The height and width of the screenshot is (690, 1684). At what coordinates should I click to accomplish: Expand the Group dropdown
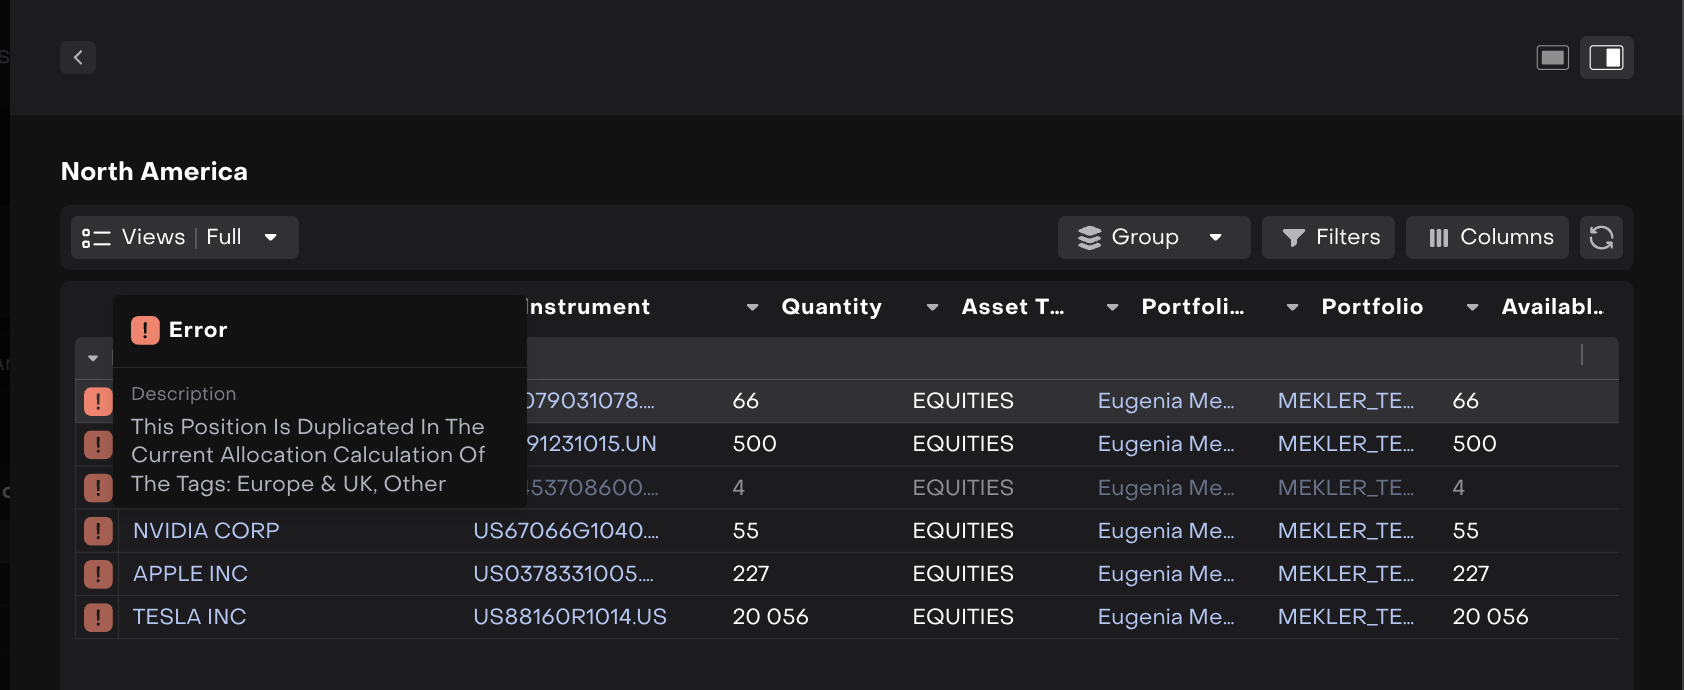[1153, 238]
